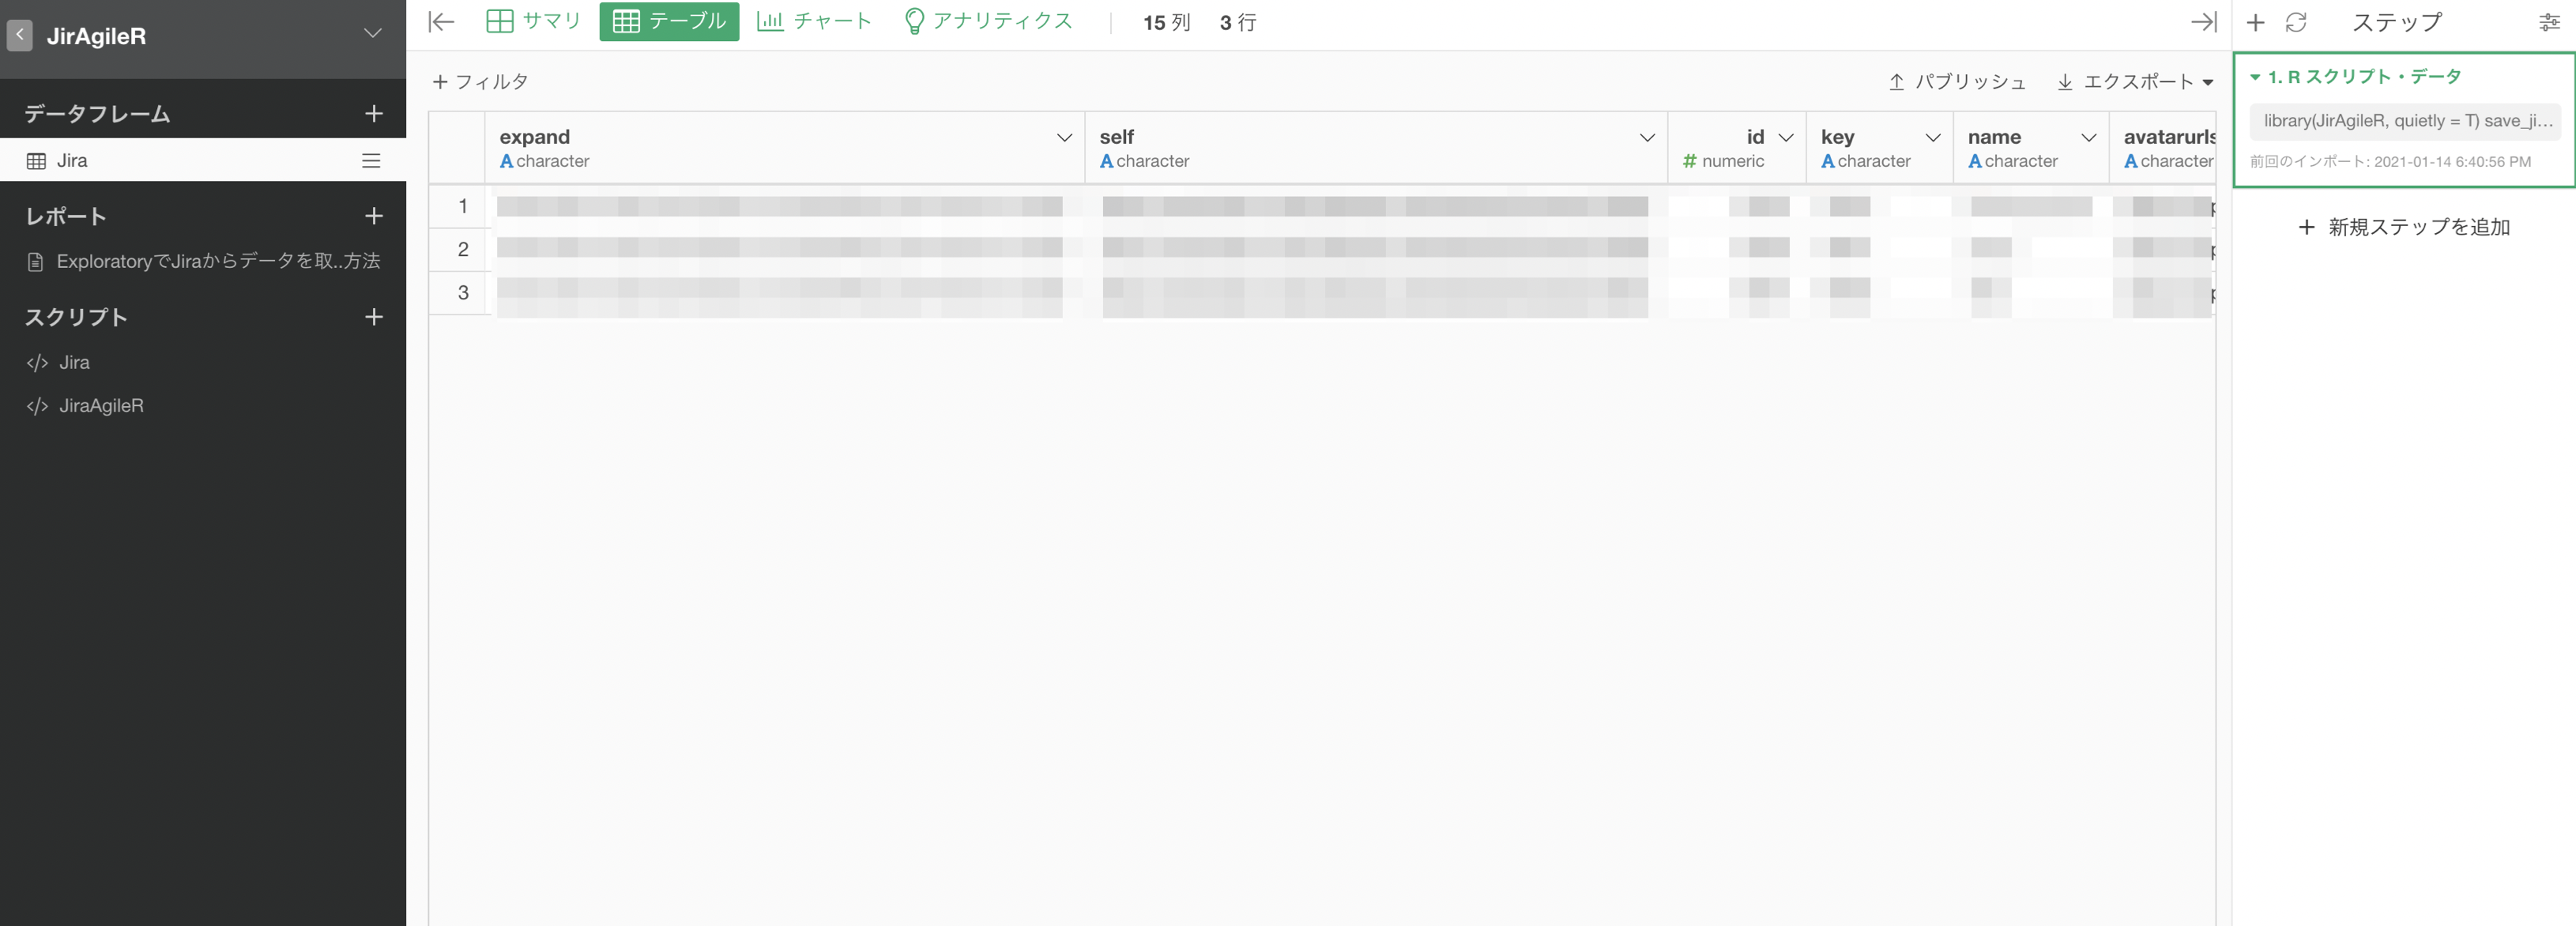Expand the JirAgileR project dropdown chevron
The image size is (2576, 926).
pyautogui.click(x=372, y=34)
